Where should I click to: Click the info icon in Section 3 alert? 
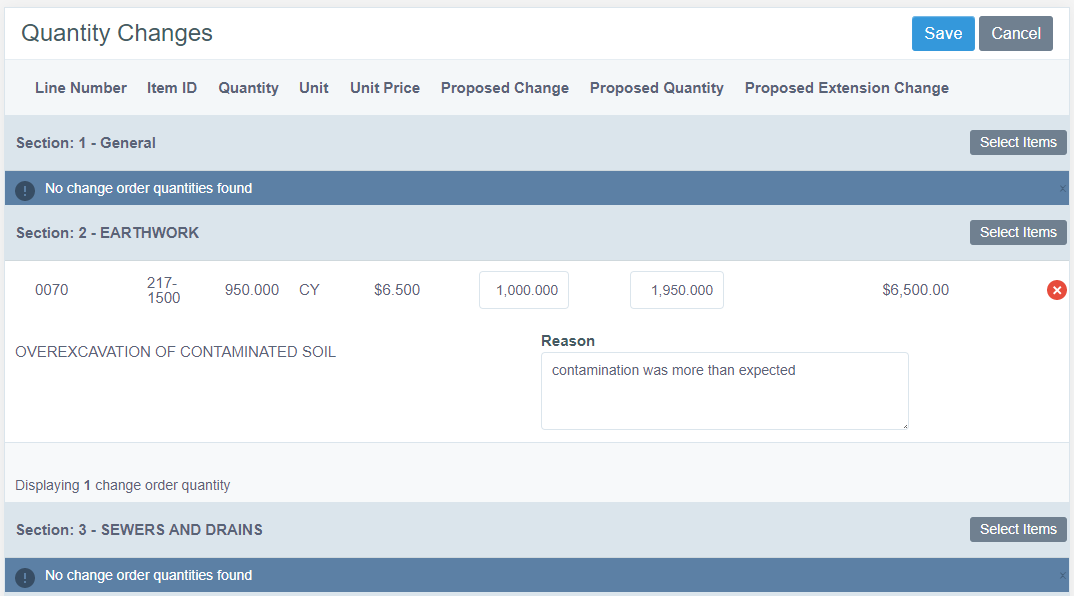click(x=25, y=576)
